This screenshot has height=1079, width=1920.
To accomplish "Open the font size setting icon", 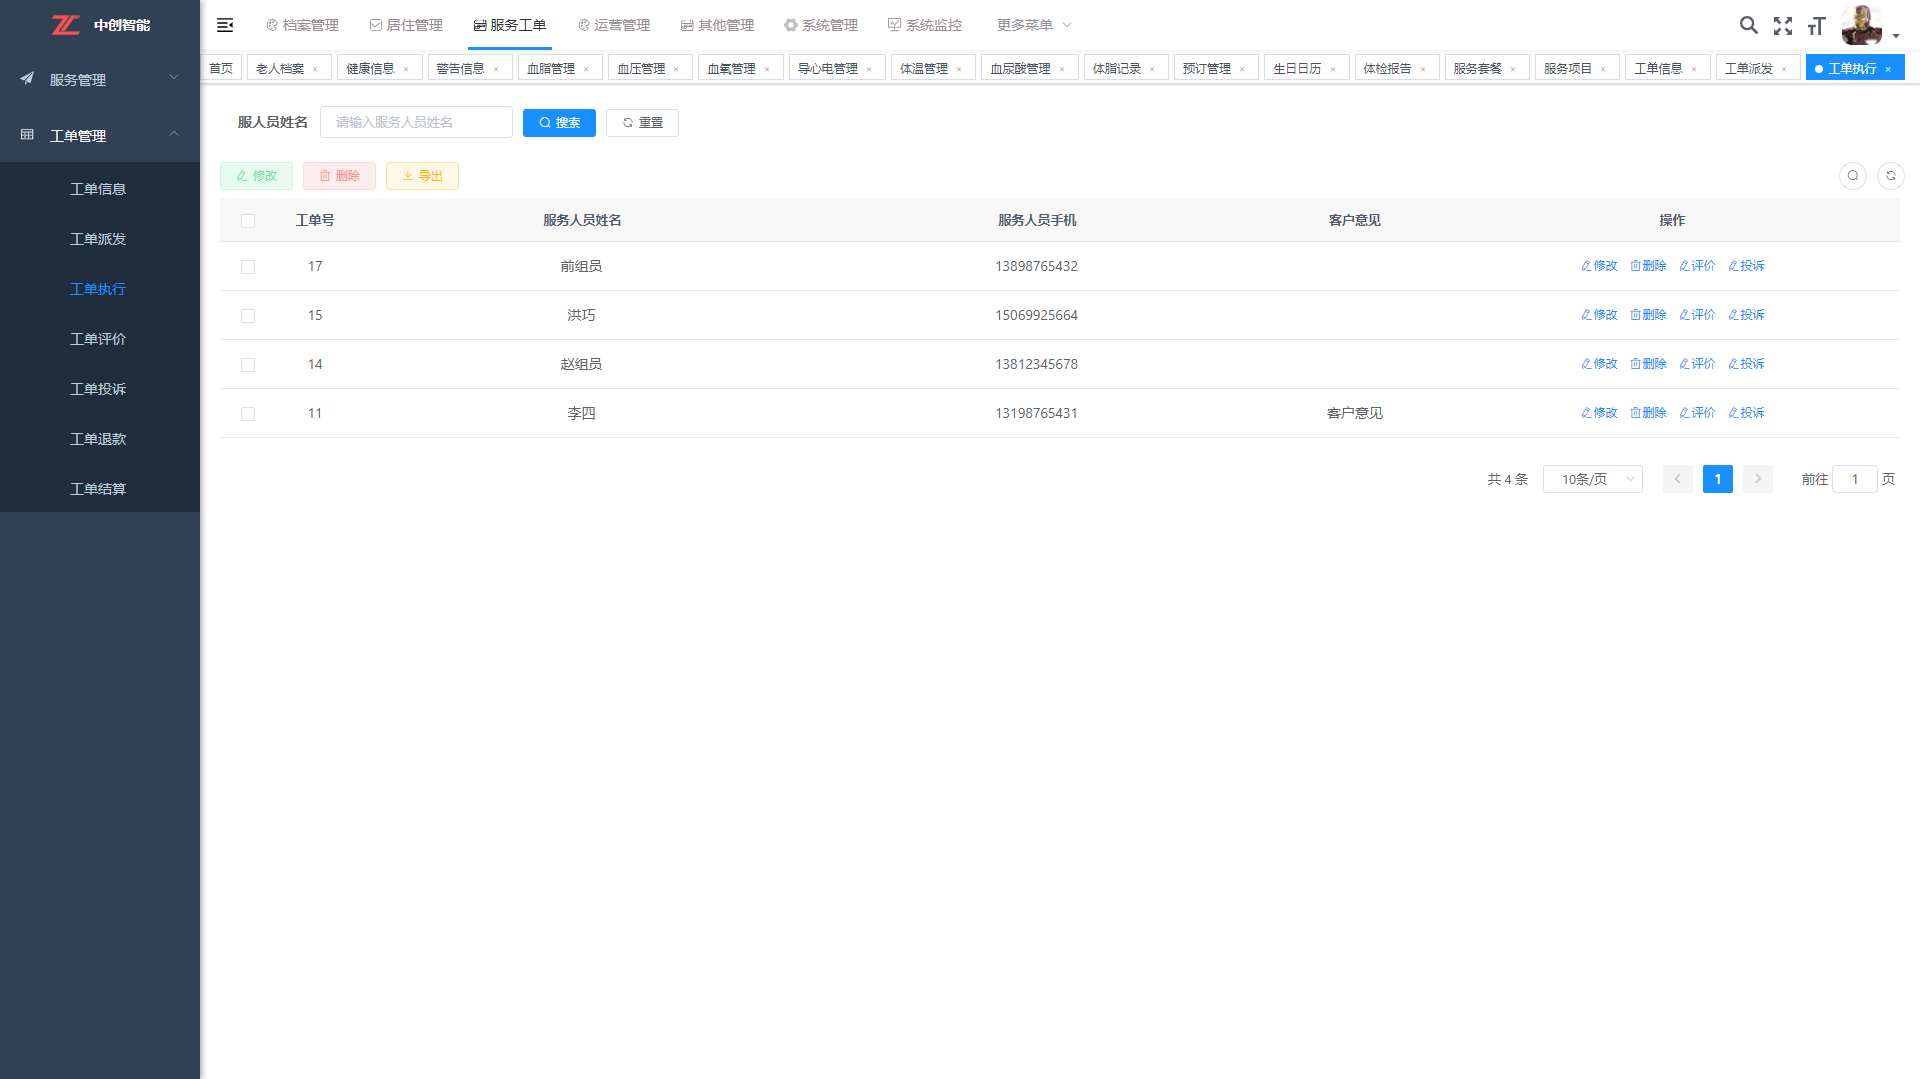I will 1816,26.
